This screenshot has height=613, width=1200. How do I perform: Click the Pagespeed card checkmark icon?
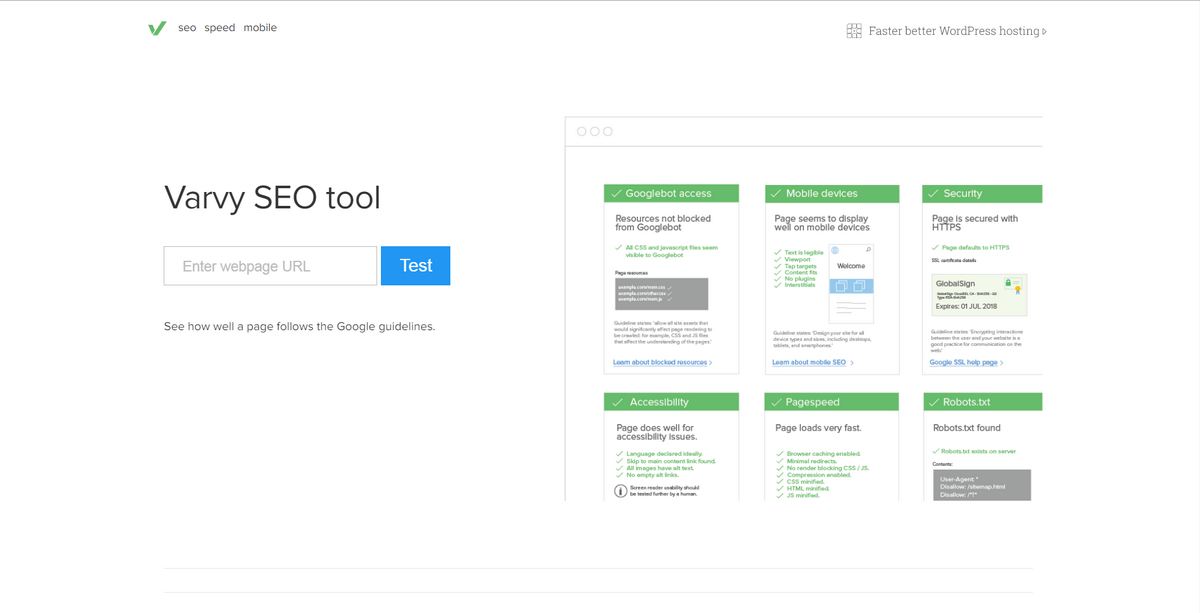(776, 402)
